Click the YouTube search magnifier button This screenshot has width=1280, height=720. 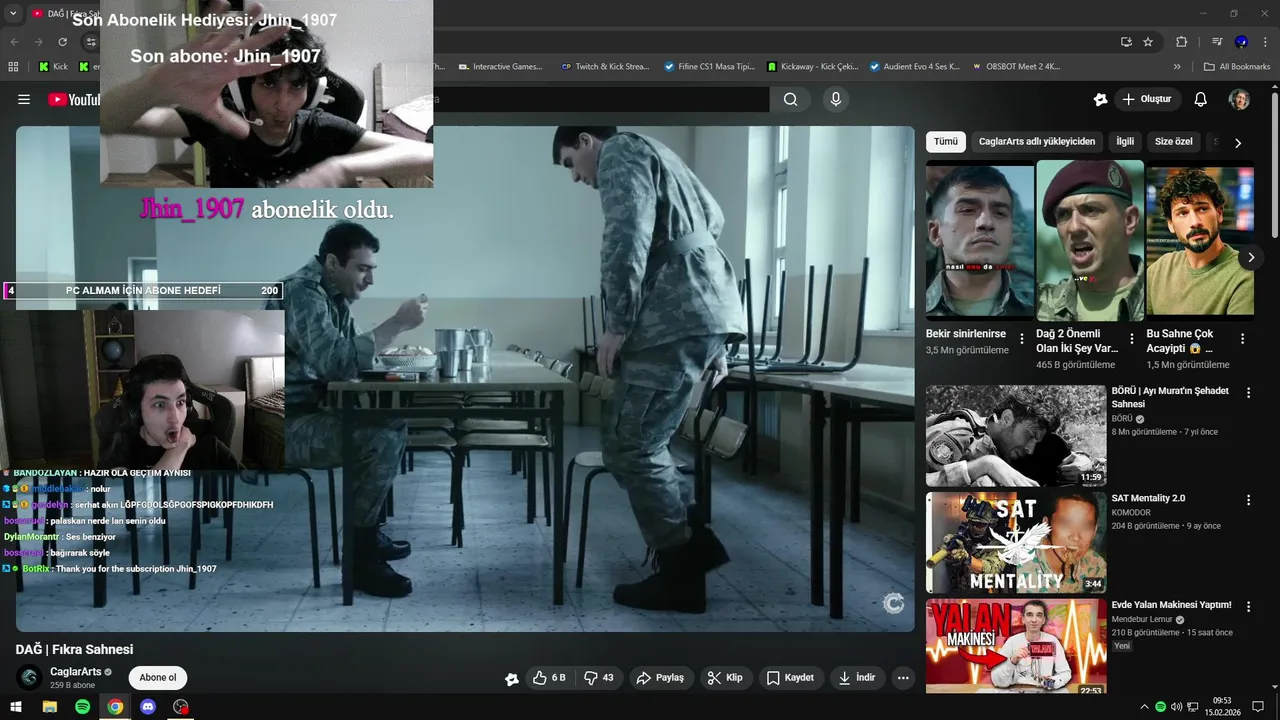click(791, 99)
